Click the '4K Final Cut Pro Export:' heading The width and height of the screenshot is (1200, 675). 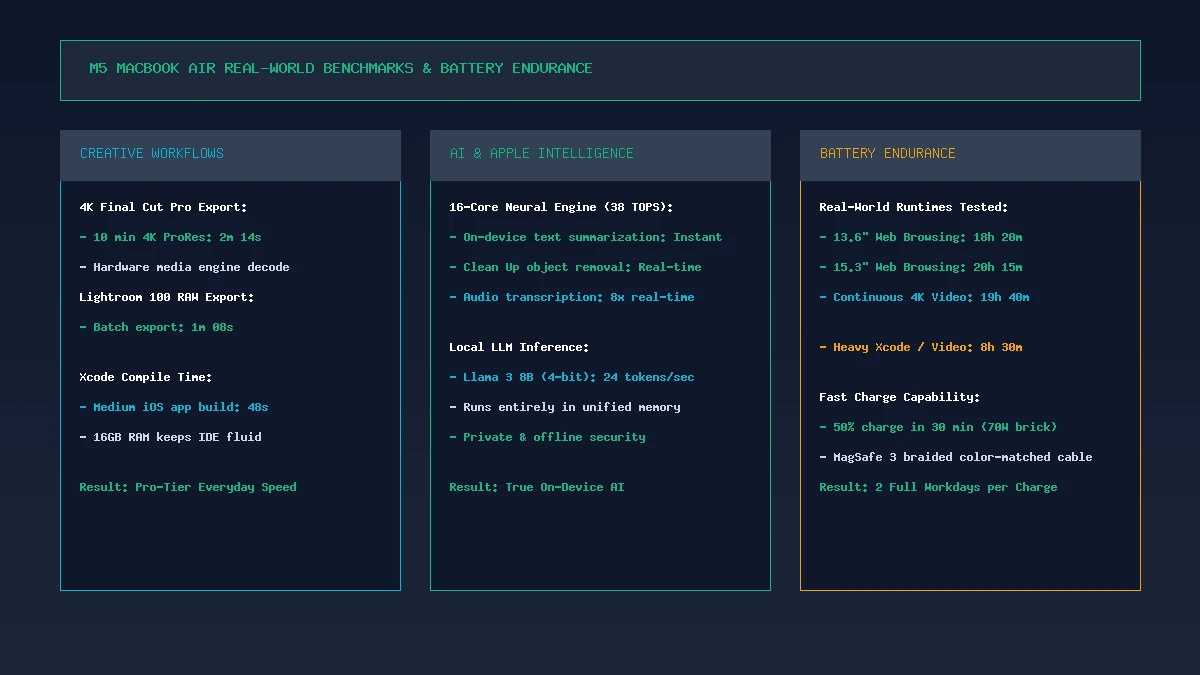point(163,207)
